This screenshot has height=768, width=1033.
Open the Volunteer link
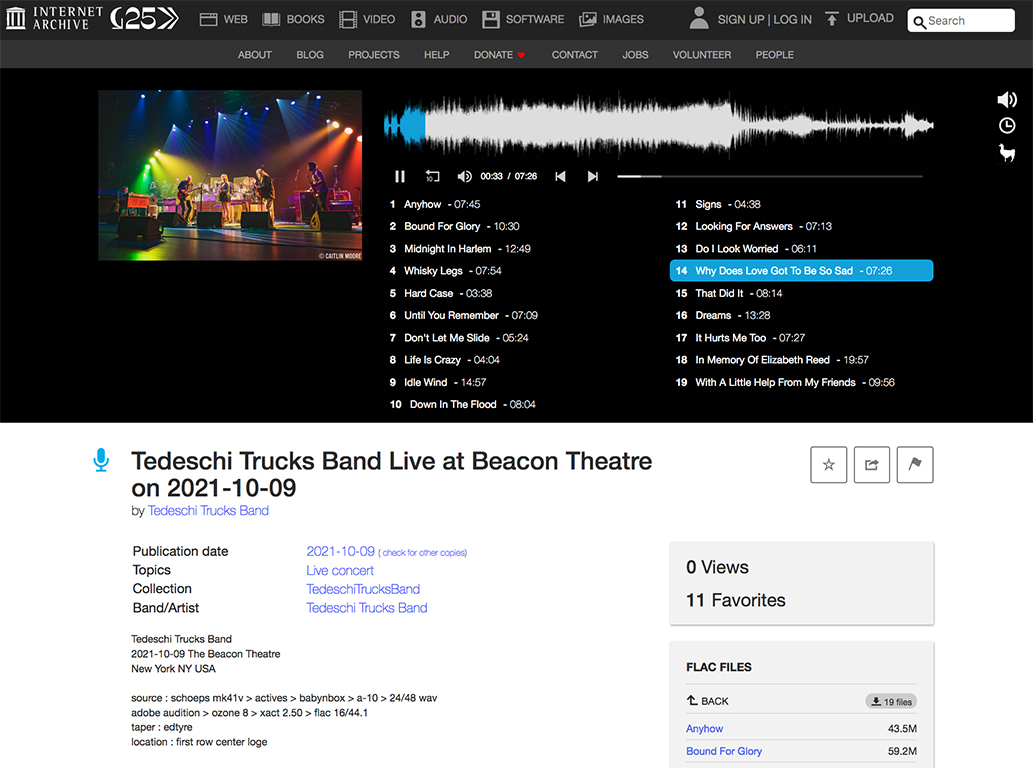(x=702, y=55)
